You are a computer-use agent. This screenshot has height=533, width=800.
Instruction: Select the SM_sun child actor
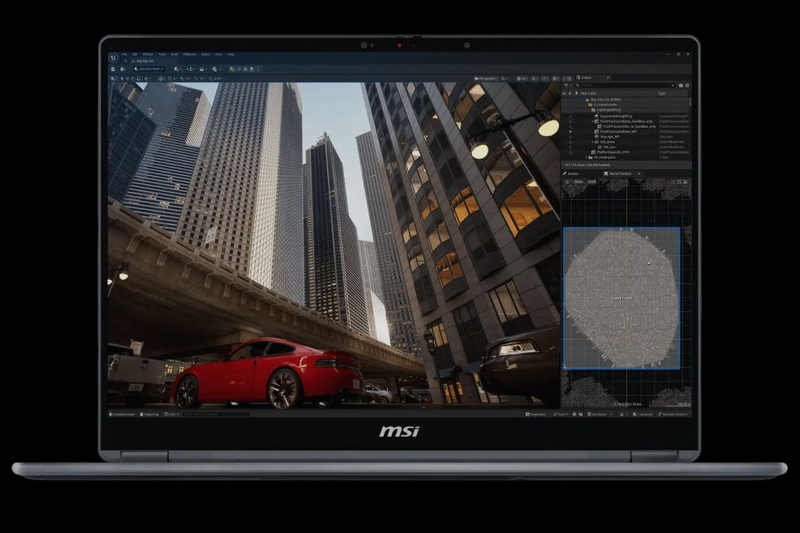click(609, 147)
